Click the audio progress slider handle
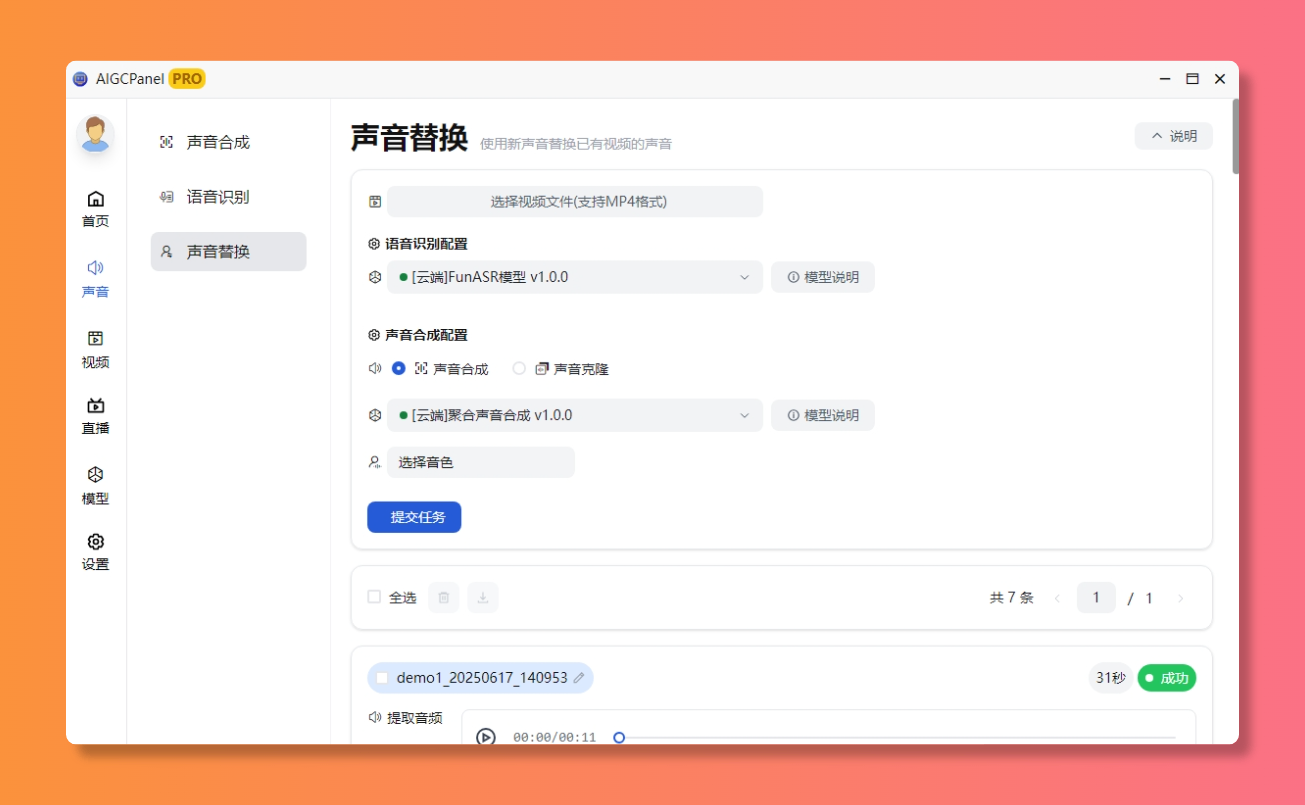 coord(619,738)
